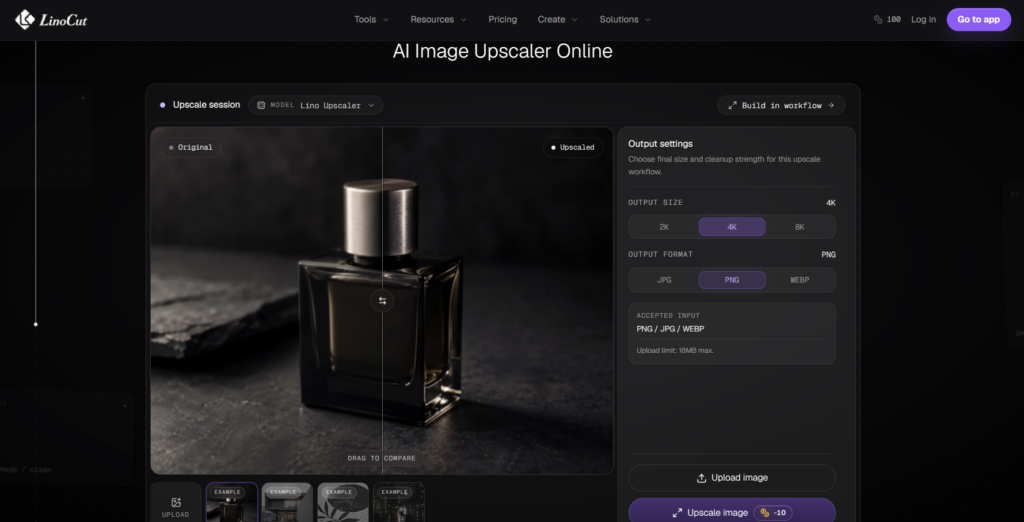This screenshot has height=522, width=1024.
Task: Open the Pricing page
Action: click(x=502, y=20)
